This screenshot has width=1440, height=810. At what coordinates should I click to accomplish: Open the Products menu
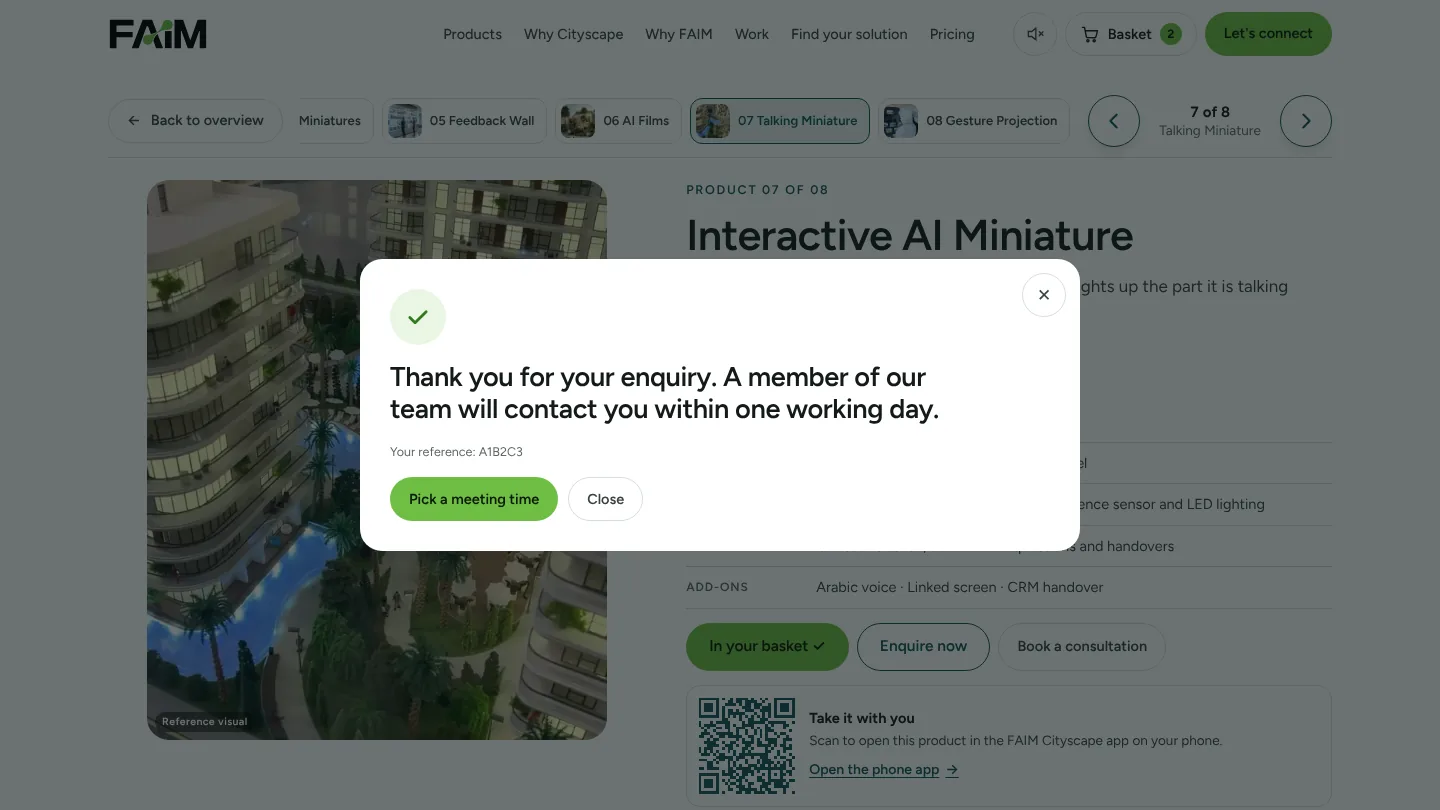472,34
